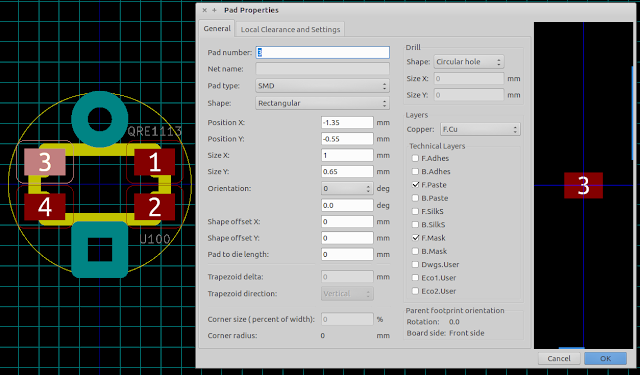Screen dimensions: 640x375
Task: Click the square hole pad at bottom
Action: [100, 250]
